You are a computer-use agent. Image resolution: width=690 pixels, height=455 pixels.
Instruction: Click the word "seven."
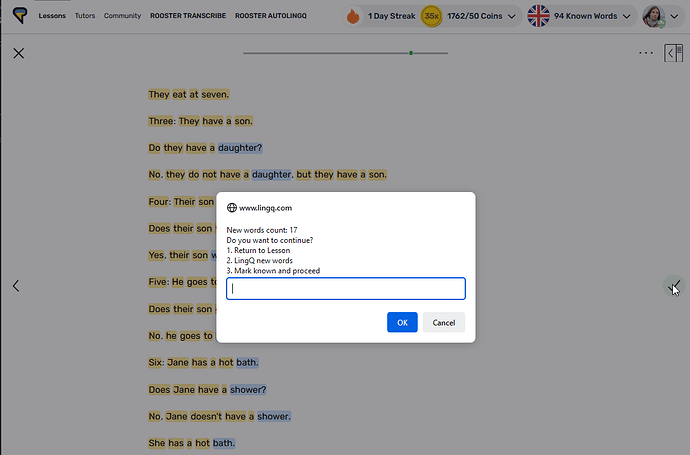(x=215, y=94)
